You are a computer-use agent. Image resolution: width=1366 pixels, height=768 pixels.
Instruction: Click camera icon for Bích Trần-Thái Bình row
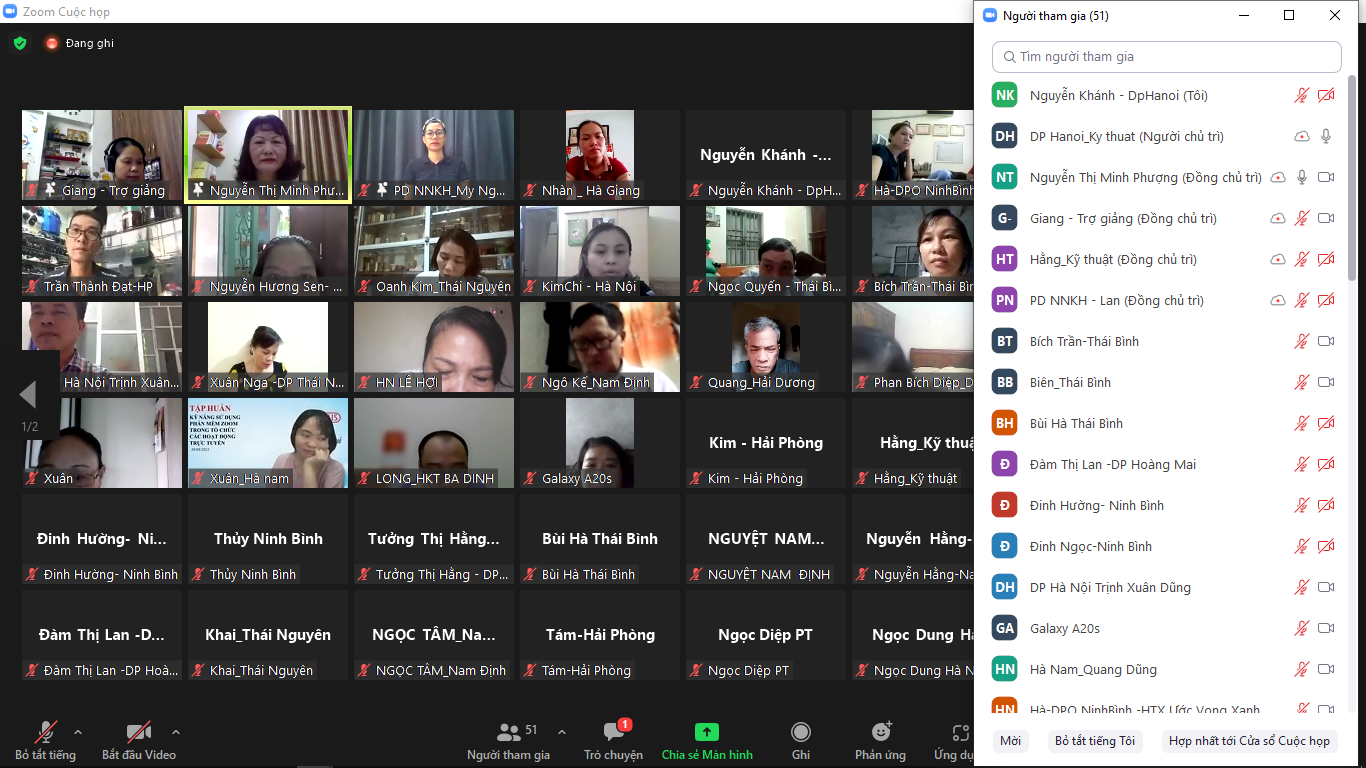1326,342
